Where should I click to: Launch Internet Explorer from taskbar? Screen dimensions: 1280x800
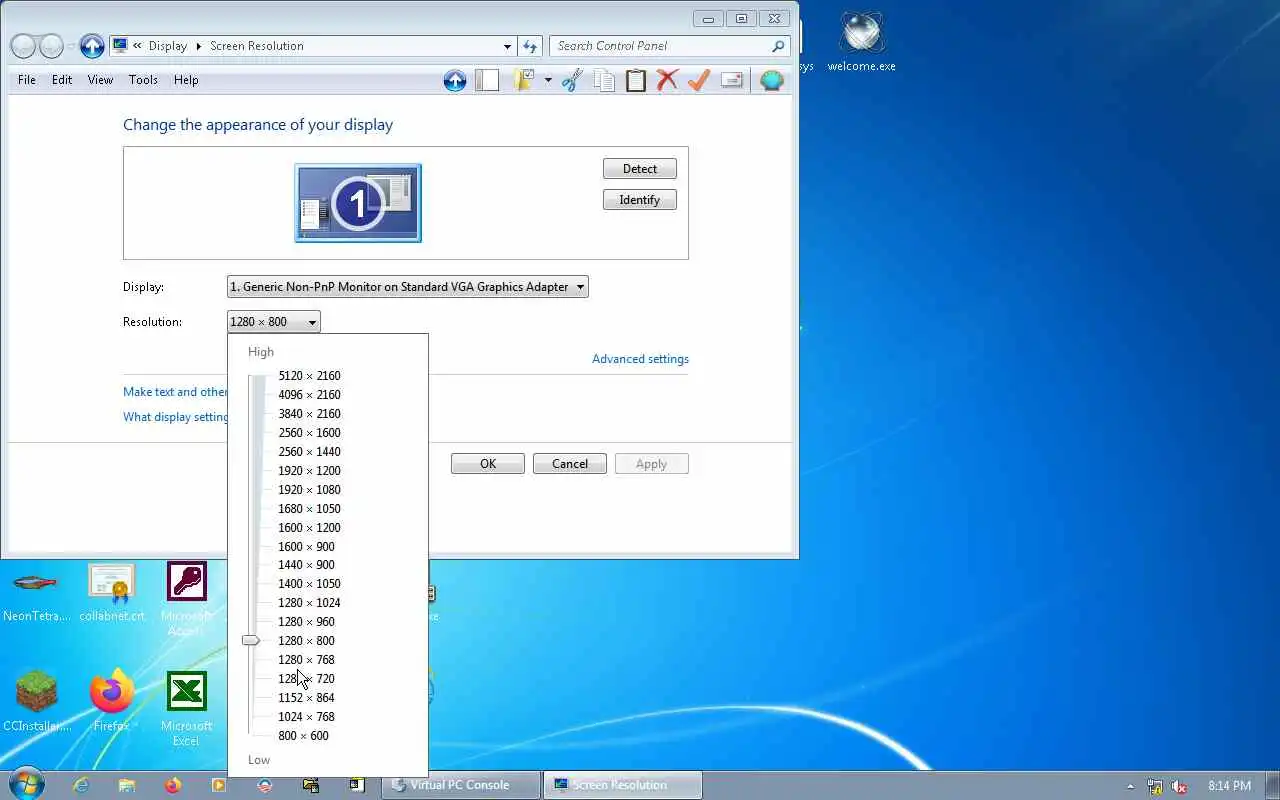[x=81, y=786]
